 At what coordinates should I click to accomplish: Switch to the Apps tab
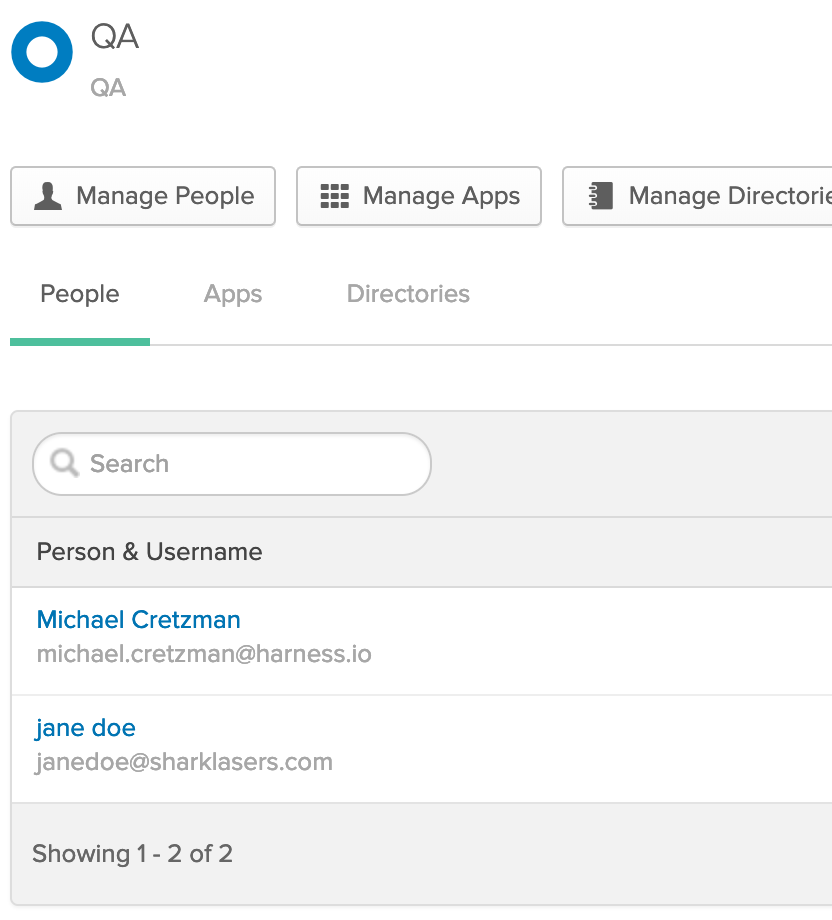(x=233, y=294)
